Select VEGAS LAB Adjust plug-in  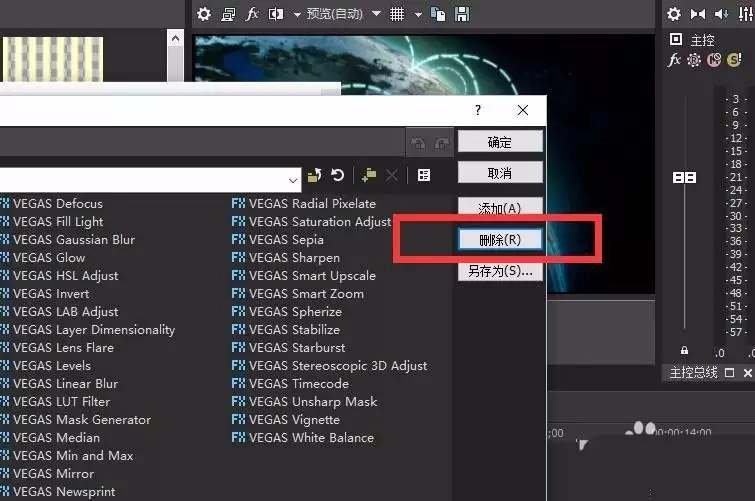click(x=59, y=312)
